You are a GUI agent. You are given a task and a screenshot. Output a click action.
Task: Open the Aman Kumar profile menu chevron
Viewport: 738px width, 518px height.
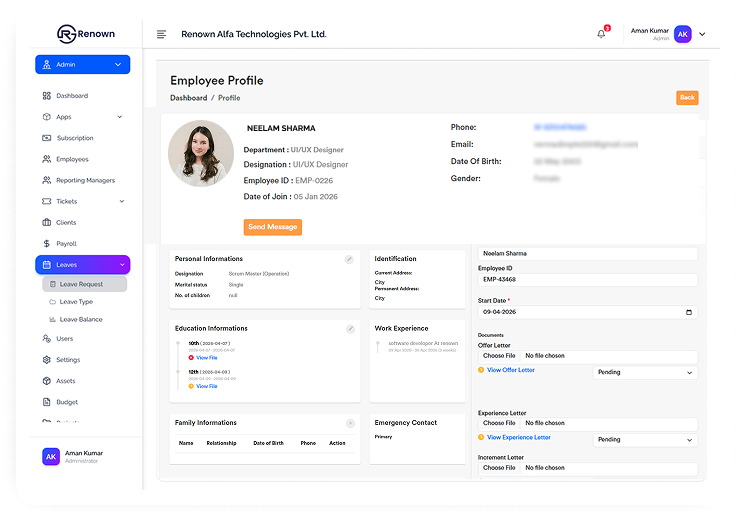point(702,34)
